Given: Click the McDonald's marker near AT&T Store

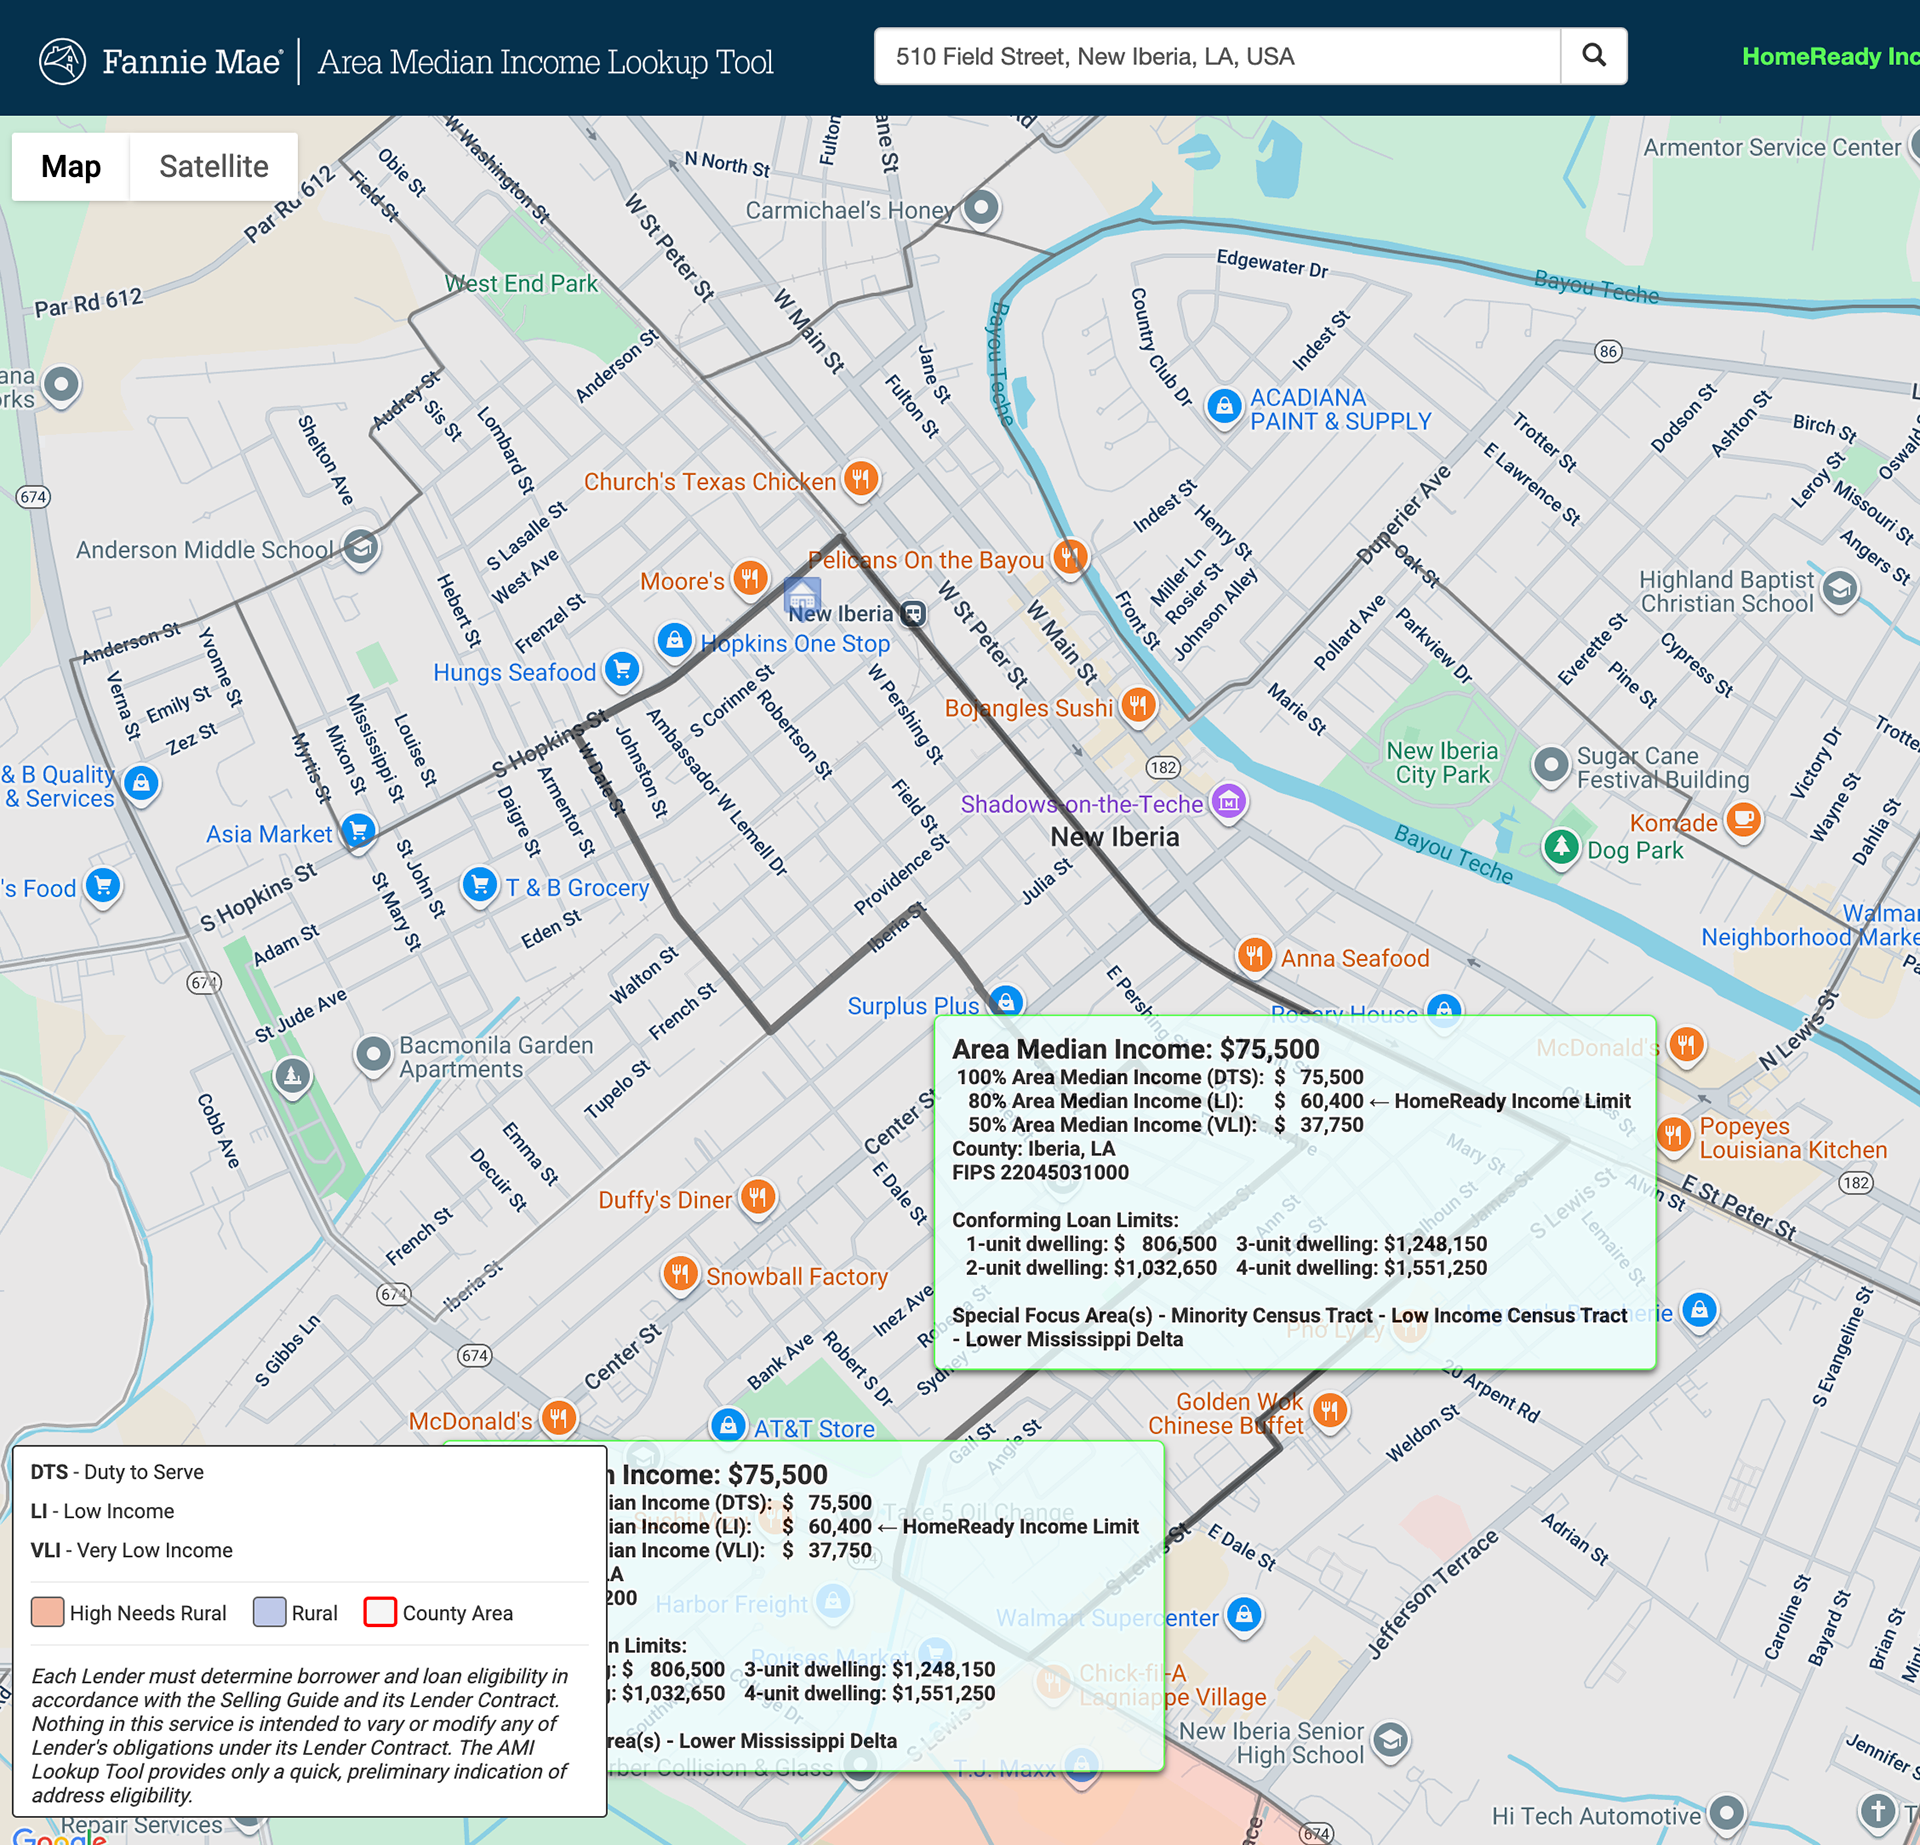Looking at the screenshot, I should (x=557, y=1418).
